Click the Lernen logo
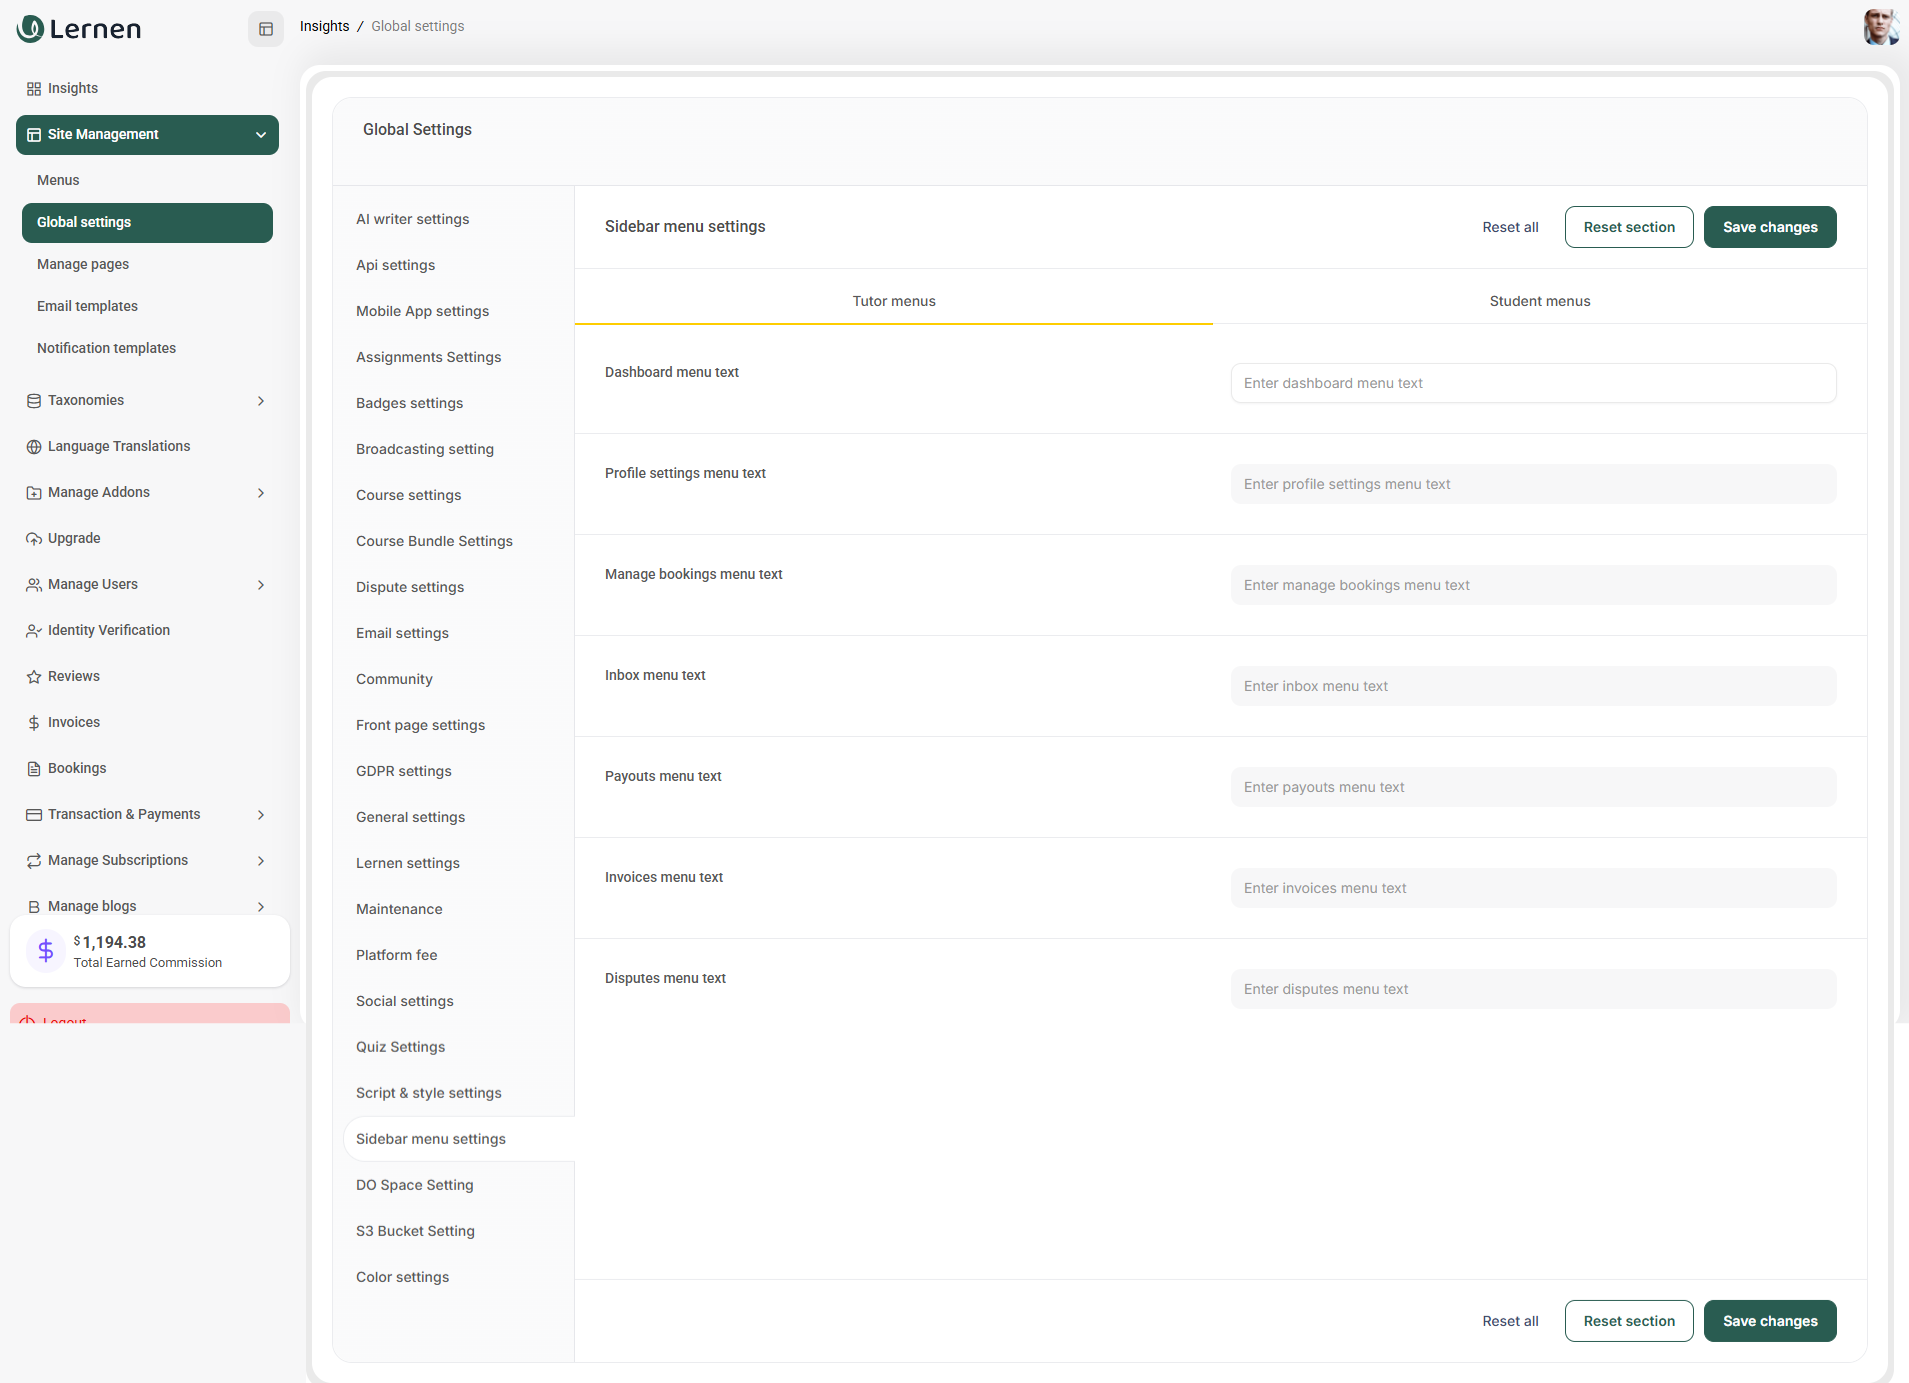The width and height of the screenshot is (1909, 1383). pos(80,29)
